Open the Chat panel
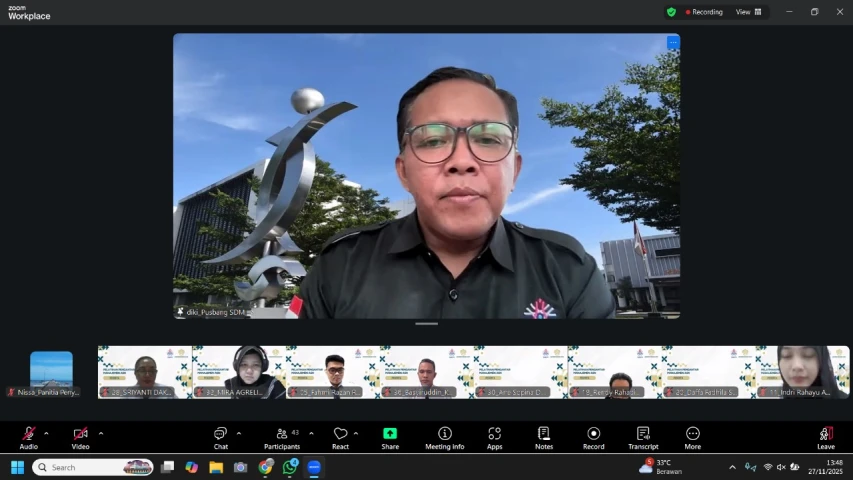 [x=220, y=438]
